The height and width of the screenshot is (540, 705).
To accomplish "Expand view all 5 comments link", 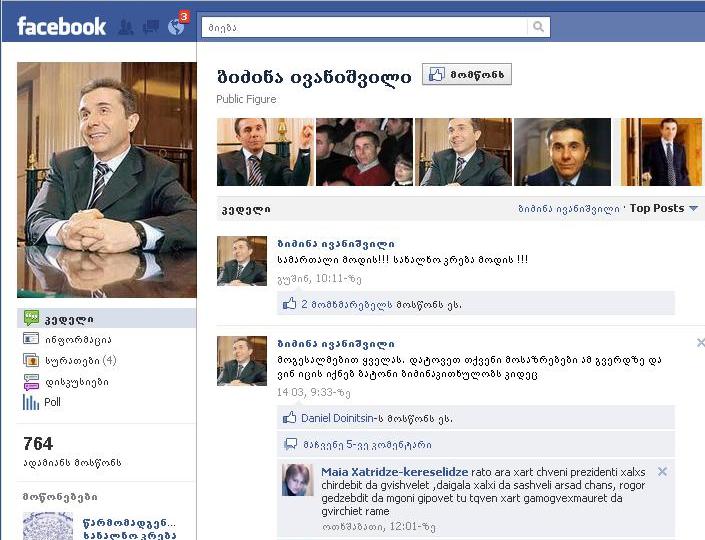I will [367, 445].
